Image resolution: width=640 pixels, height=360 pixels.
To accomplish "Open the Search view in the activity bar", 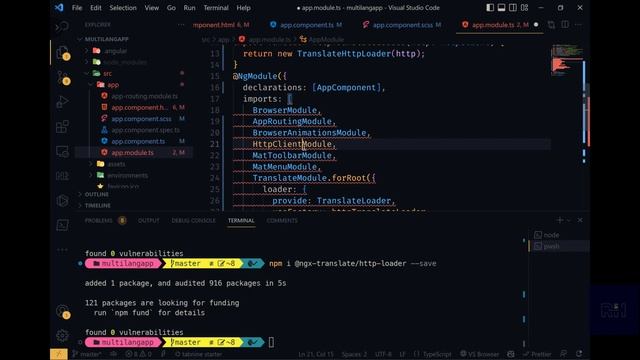I will [x=62, y=27].
